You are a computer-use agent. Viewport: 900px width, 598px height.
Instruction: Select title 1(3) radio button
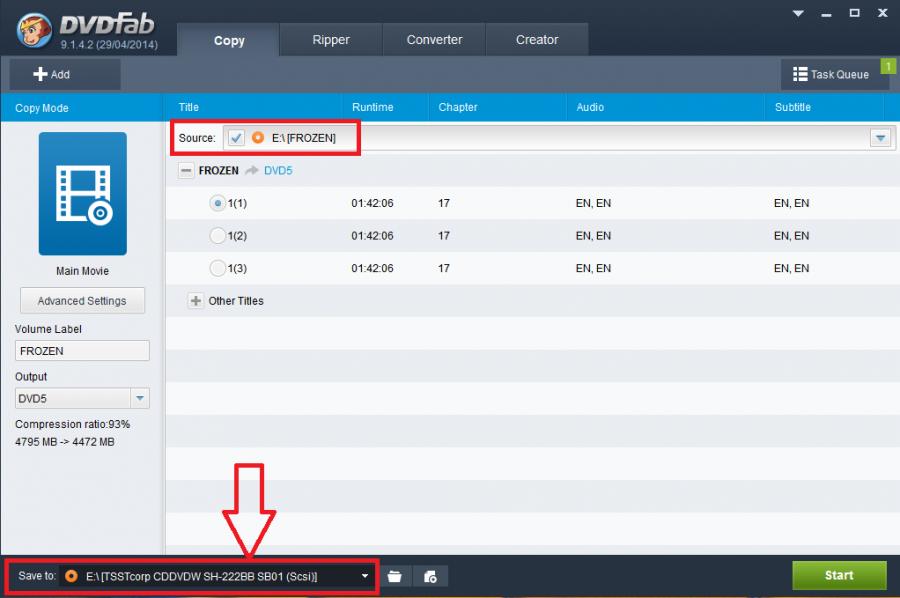tap(218, 268)
